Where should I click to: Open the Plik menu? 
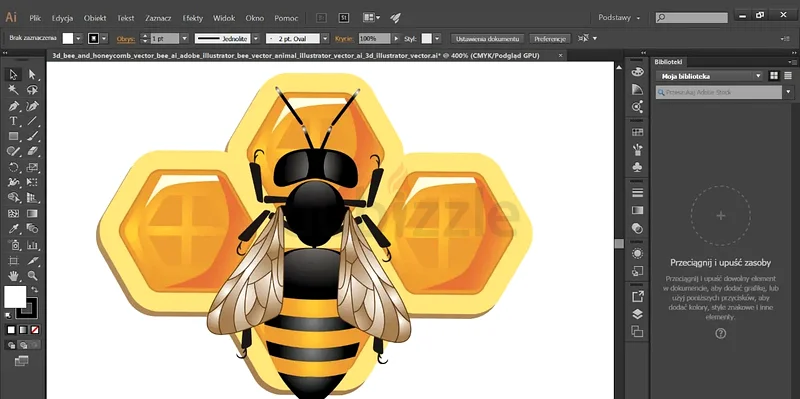click(35, 18)
